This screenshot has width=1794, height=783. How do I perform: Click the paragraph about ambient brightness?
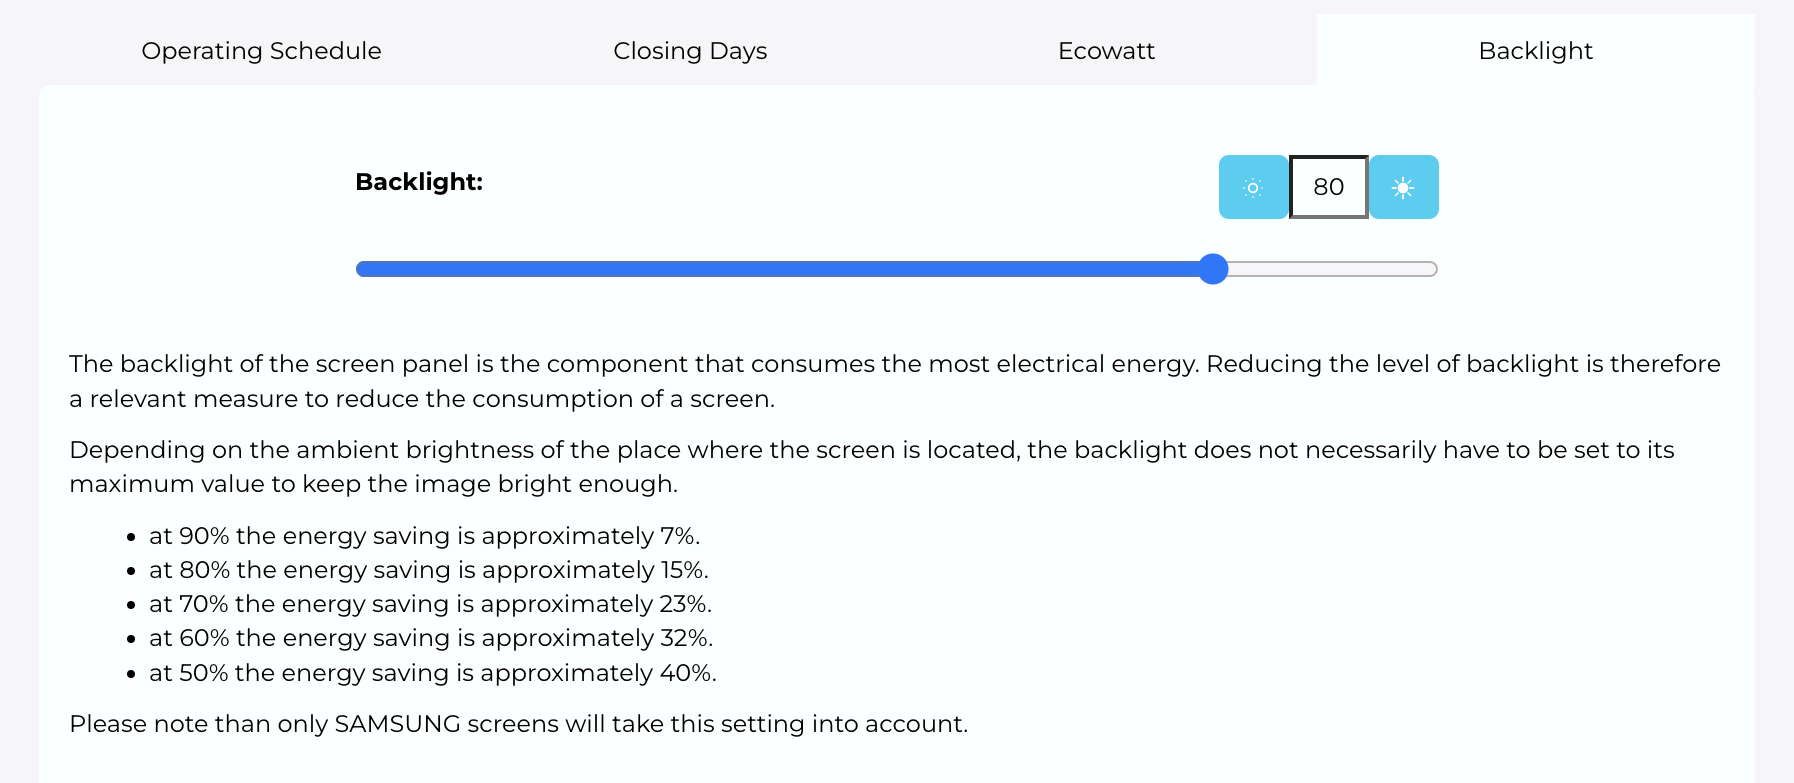click(871, 467)
